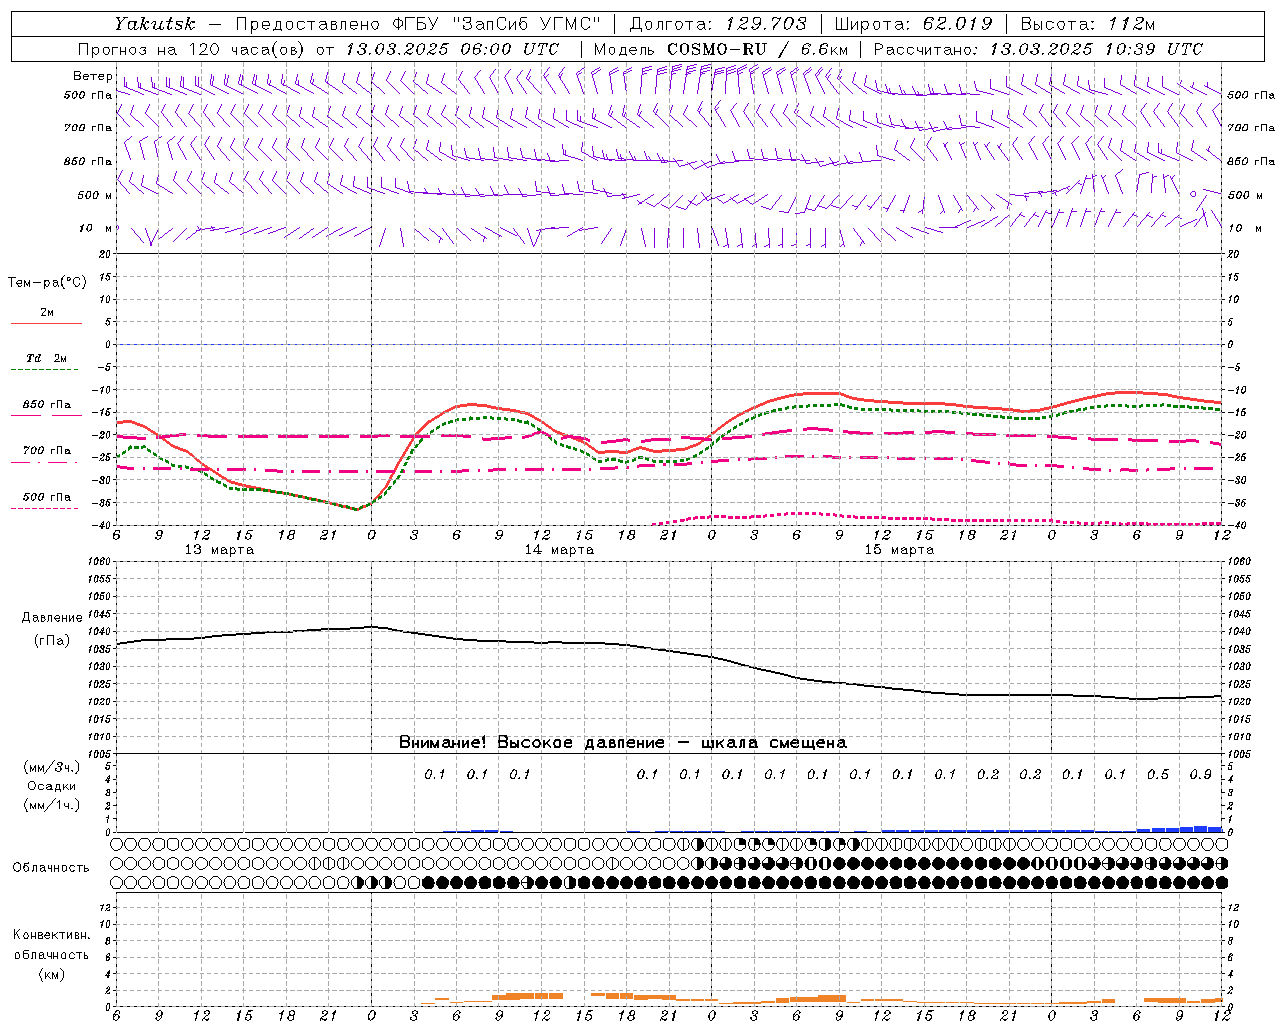Select the "14 марта" date label
1280x1024 pixels.
coord(559,550)
